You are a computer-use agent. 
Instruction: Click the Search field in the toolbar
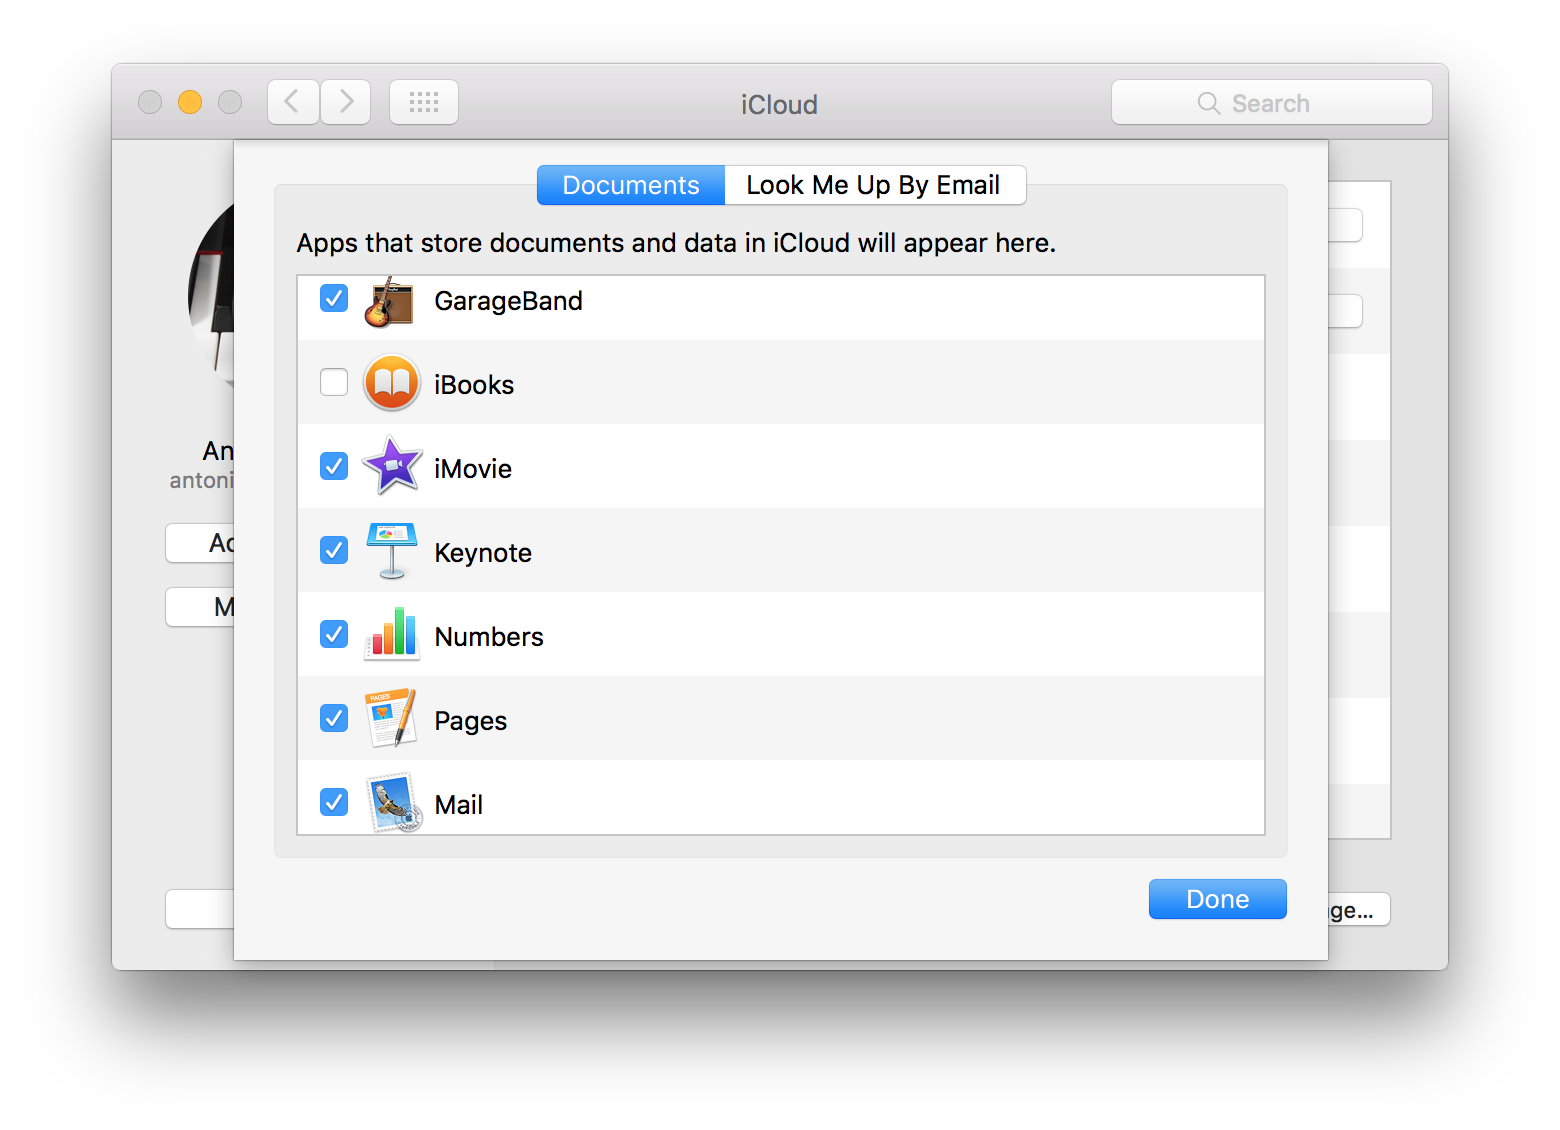coord(1271,102)
